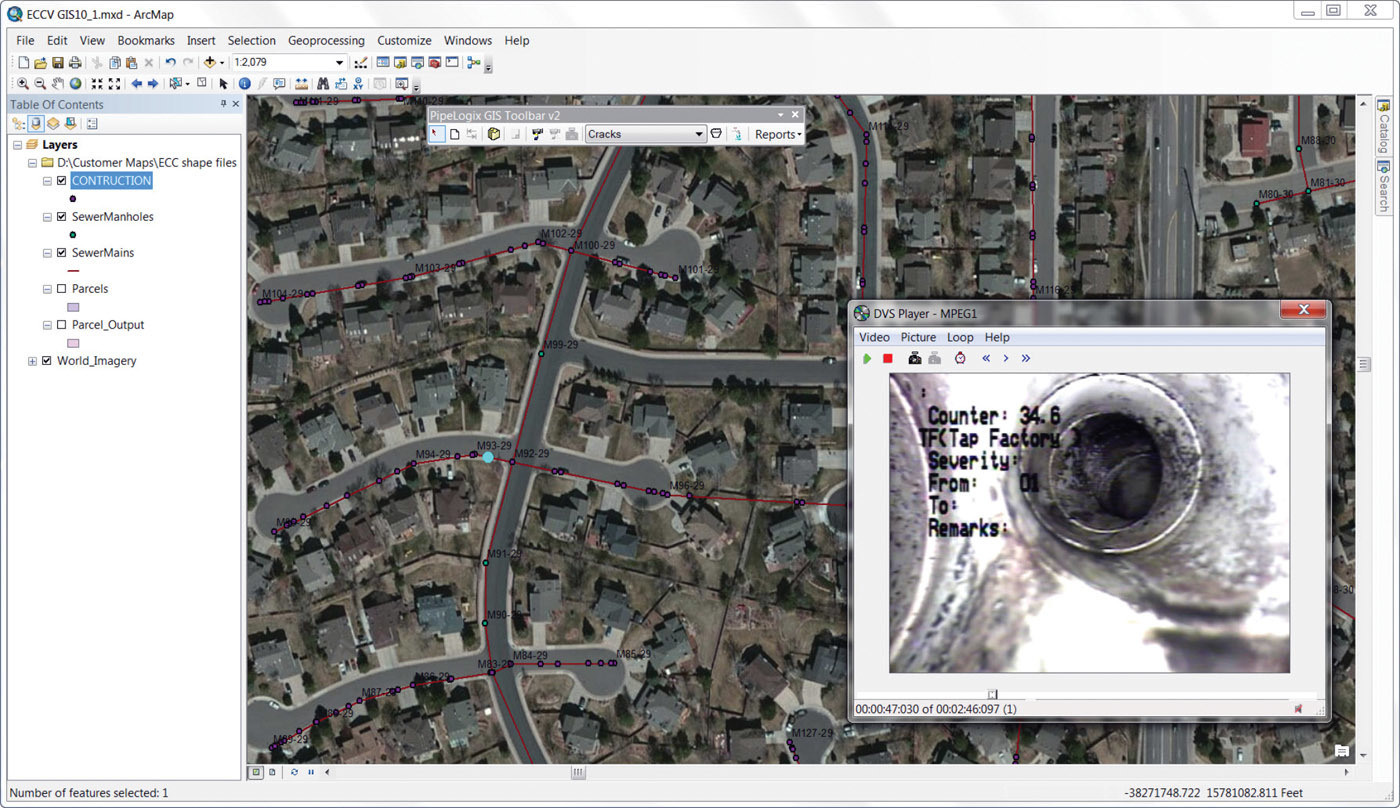The height and width of the screenshot is (808, 1400).
Task: Open the Reports menu on PipeLogix toolbar
Action: click(778, 133)
